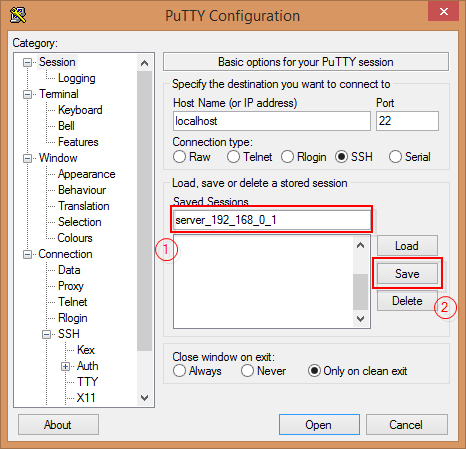
Task: Open the SSH category in tree
Action: [69, 334]
